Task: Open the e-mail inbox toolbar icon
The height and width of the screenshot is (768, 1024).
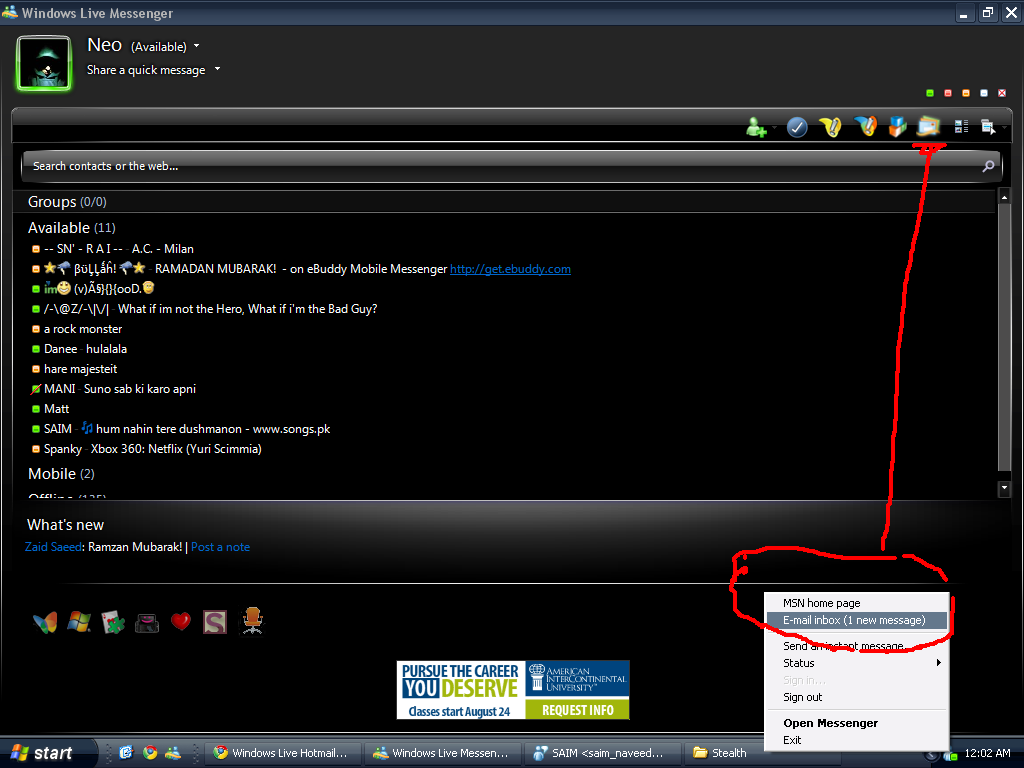Action: tap(929, 127)
